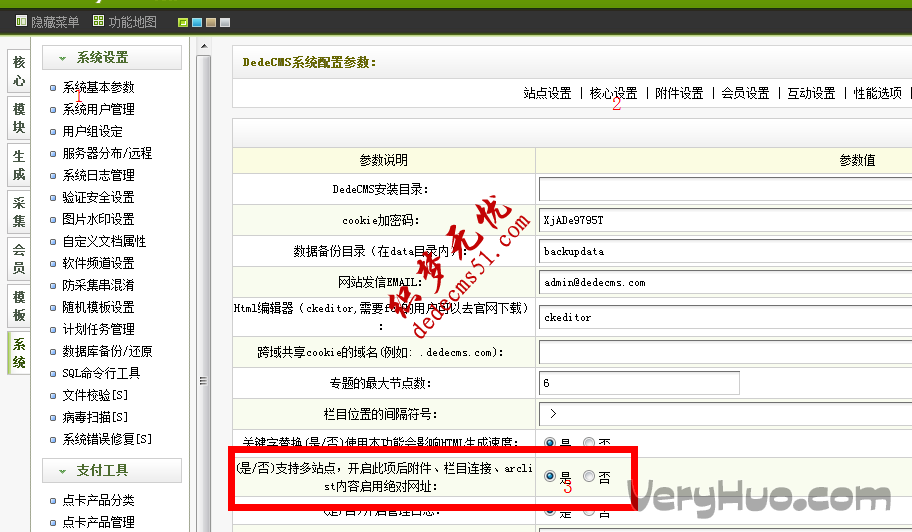Screen dimensions: 912x532
Task: Open 系统用户管理 in sidebar
Action: click(x=98, y=109)
